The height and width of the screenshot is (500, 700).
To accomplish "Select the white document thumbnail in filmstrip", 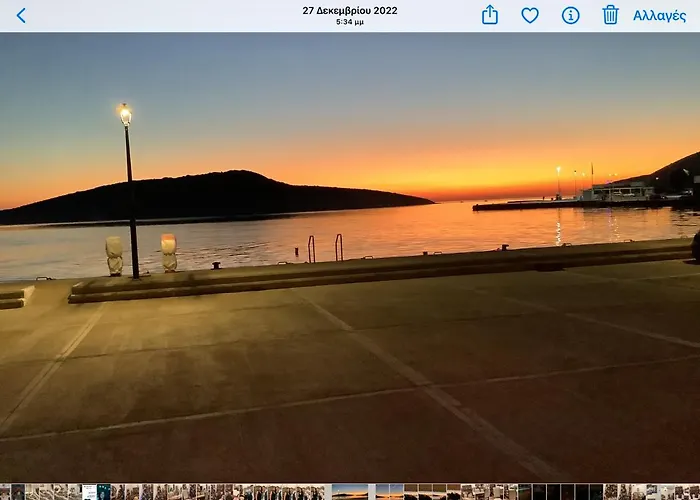I will coord(89,492).
